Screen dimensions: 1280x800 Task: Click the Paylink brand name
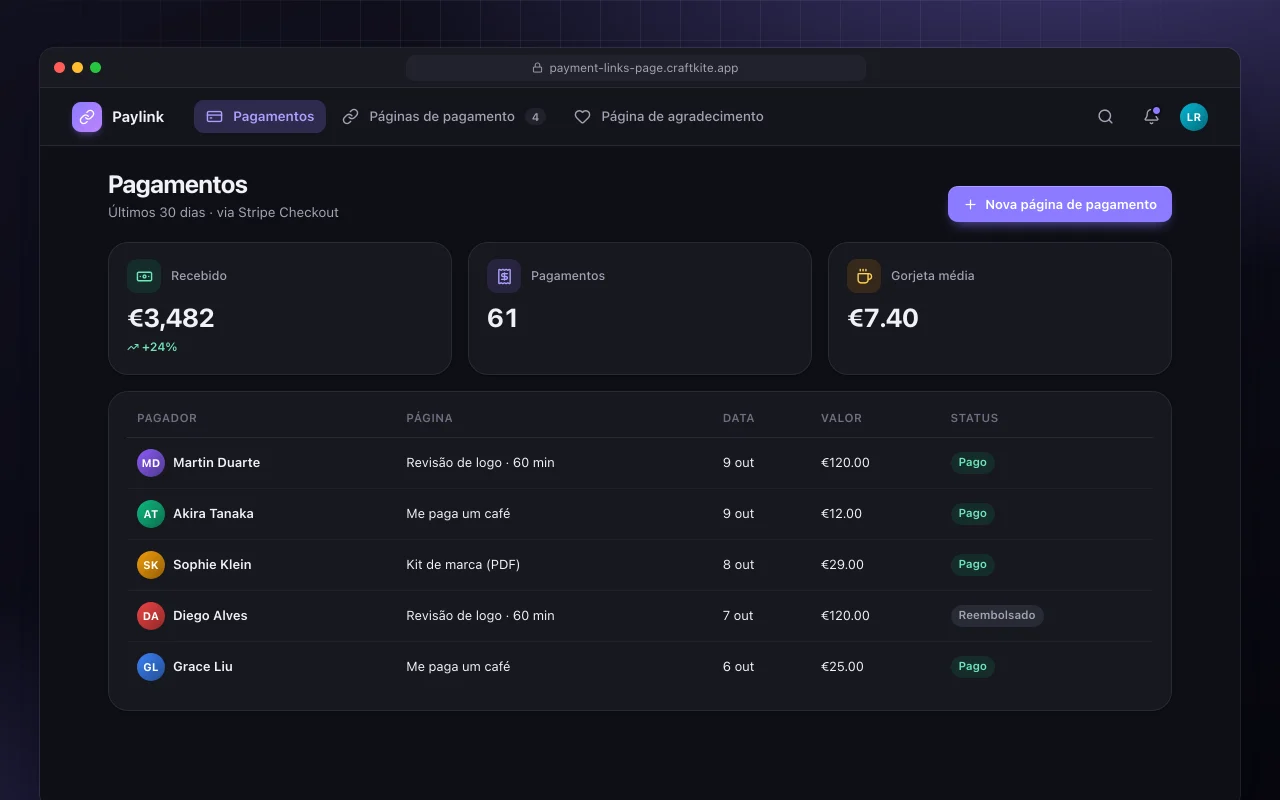(138, 117)
